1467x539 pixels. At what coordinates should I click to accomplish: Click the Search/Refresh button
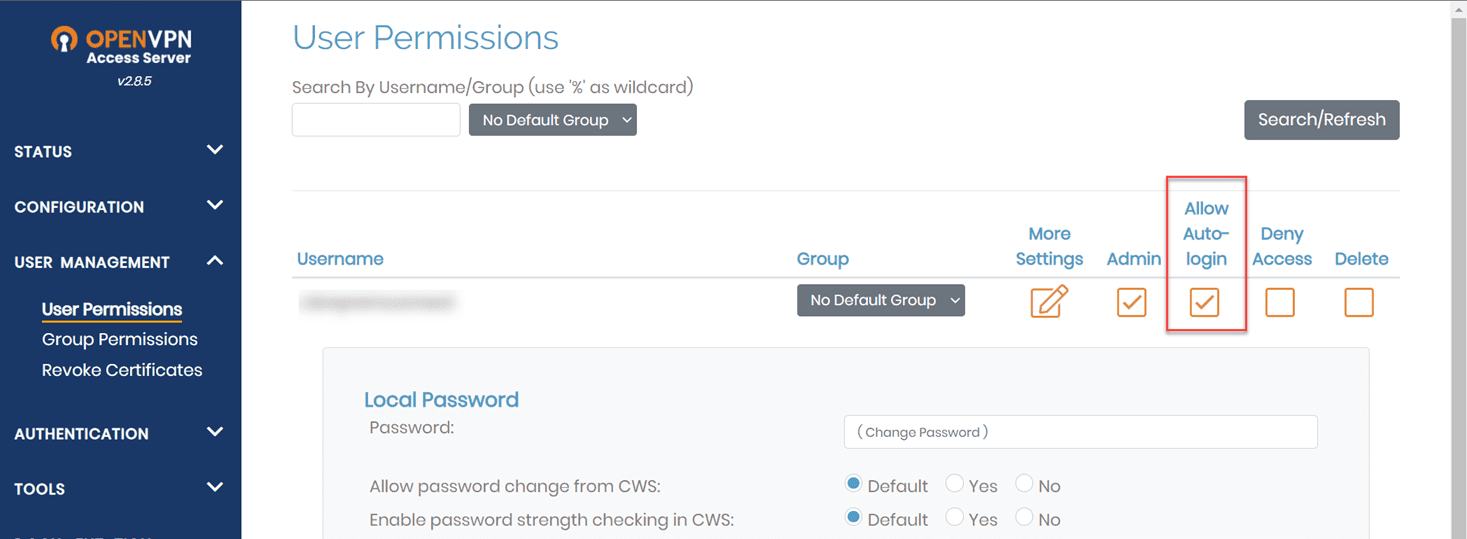point(1321,120)
